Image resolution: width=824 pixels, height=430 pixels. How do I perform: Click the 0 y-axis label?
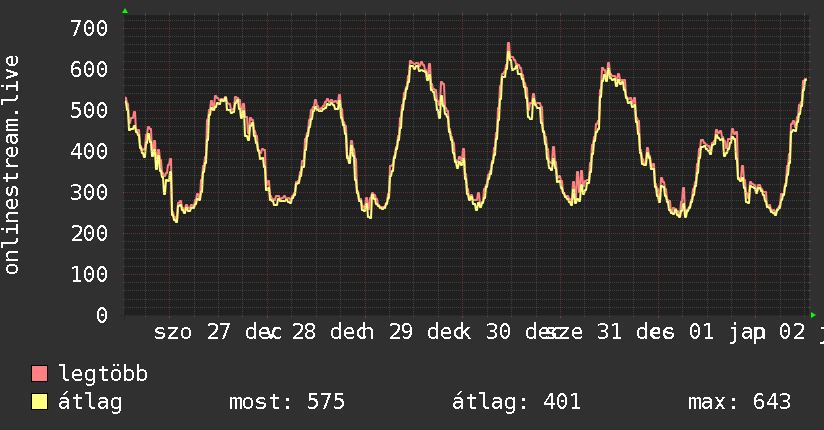[102, 315]
